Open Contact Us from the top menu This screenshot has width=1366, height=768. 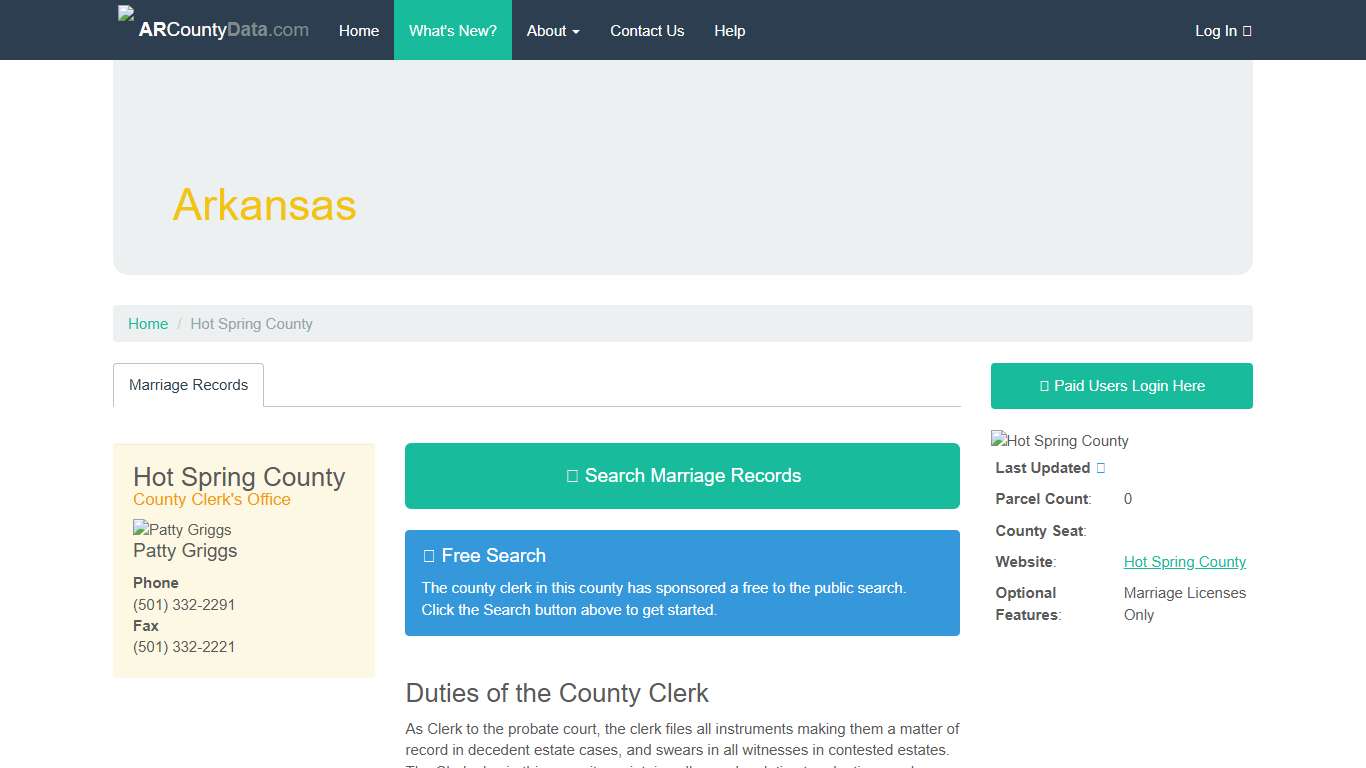pyautogui.click(x=647, y=30)
